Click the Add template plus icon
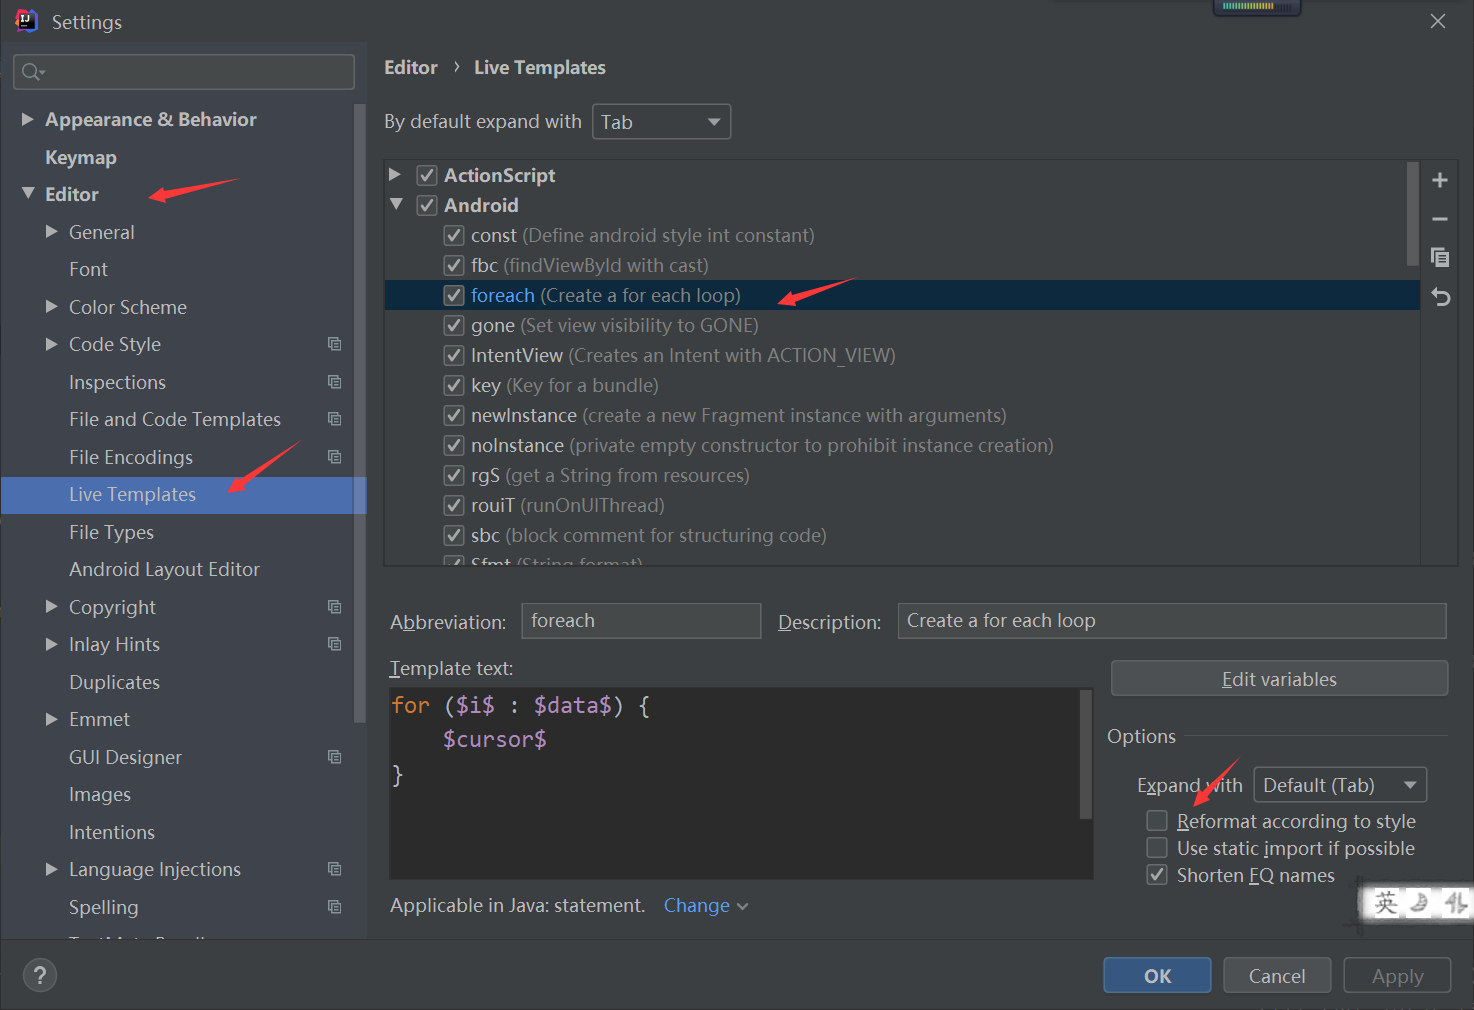Image resolution: width=1474 pixels, height=1010 pixels. (1439, 180)
